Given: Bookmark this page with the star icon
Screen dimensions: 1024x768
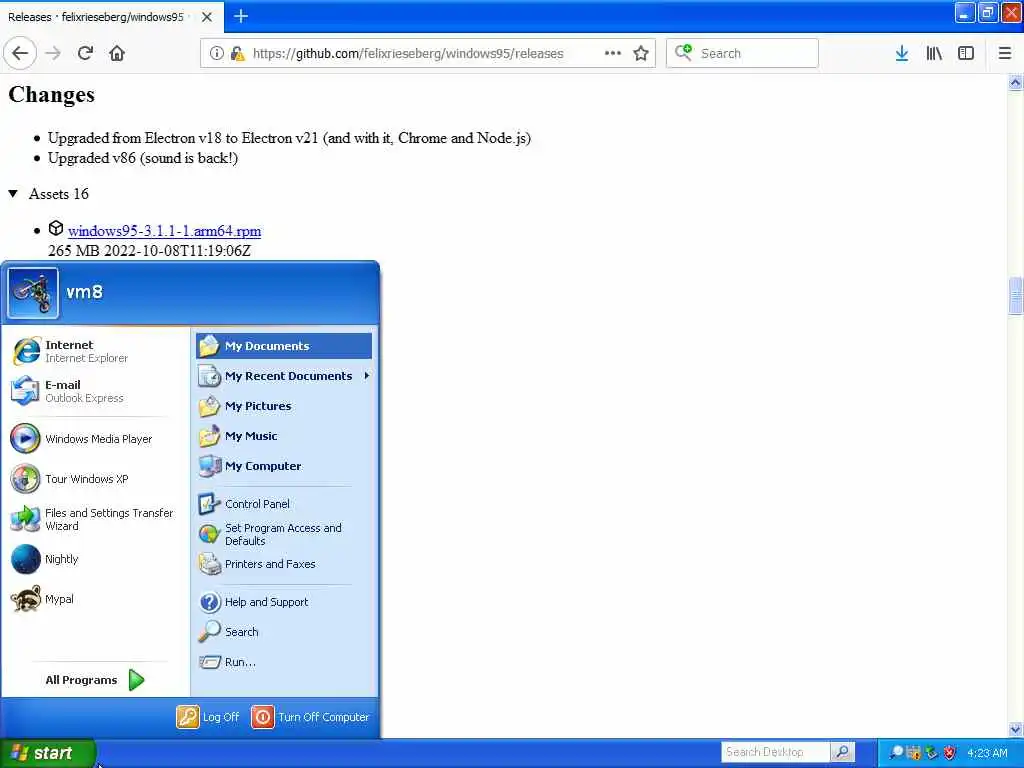Looking at the screenshot, I should (641, 54).
